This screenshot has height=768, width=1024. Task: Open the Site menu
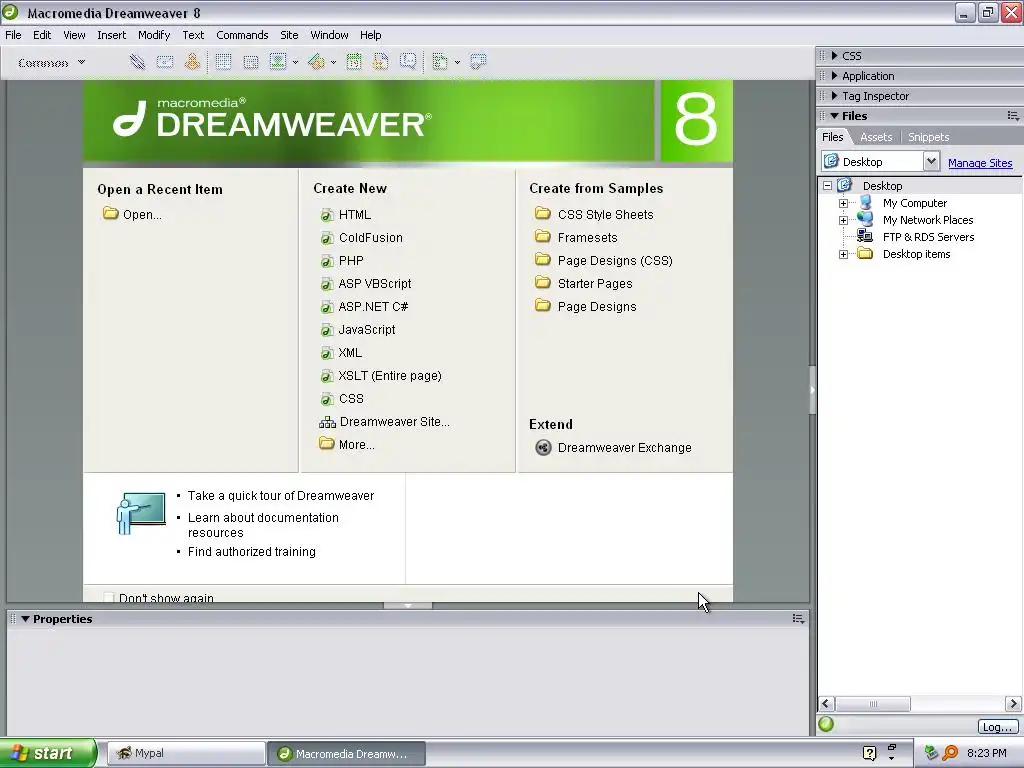(289, 35)
